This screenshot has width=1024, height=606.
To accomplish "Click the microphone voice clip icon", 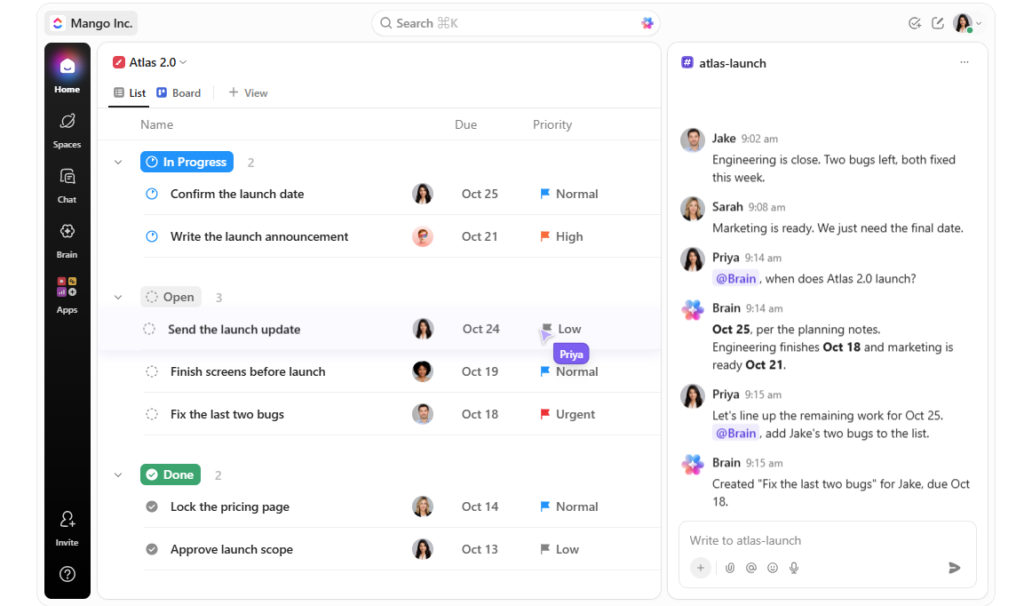I will [793, 567].
